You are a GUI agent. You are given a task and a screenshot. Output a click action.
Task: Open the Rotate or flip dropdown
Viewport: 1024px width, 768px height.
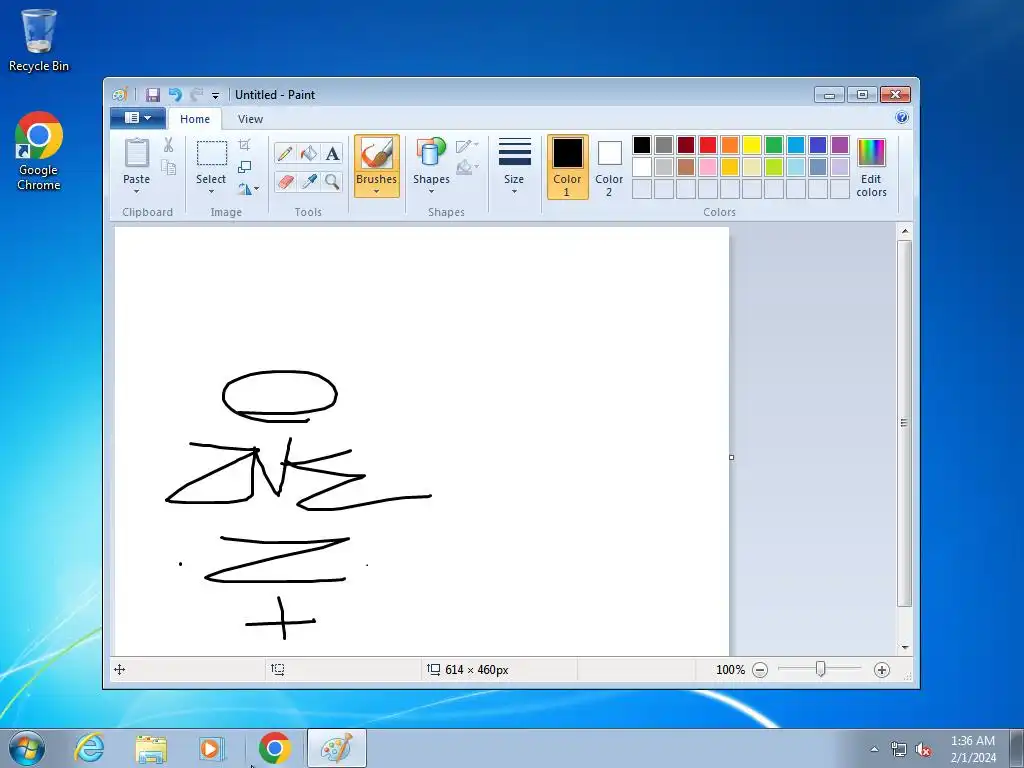[x=248, y=189]
